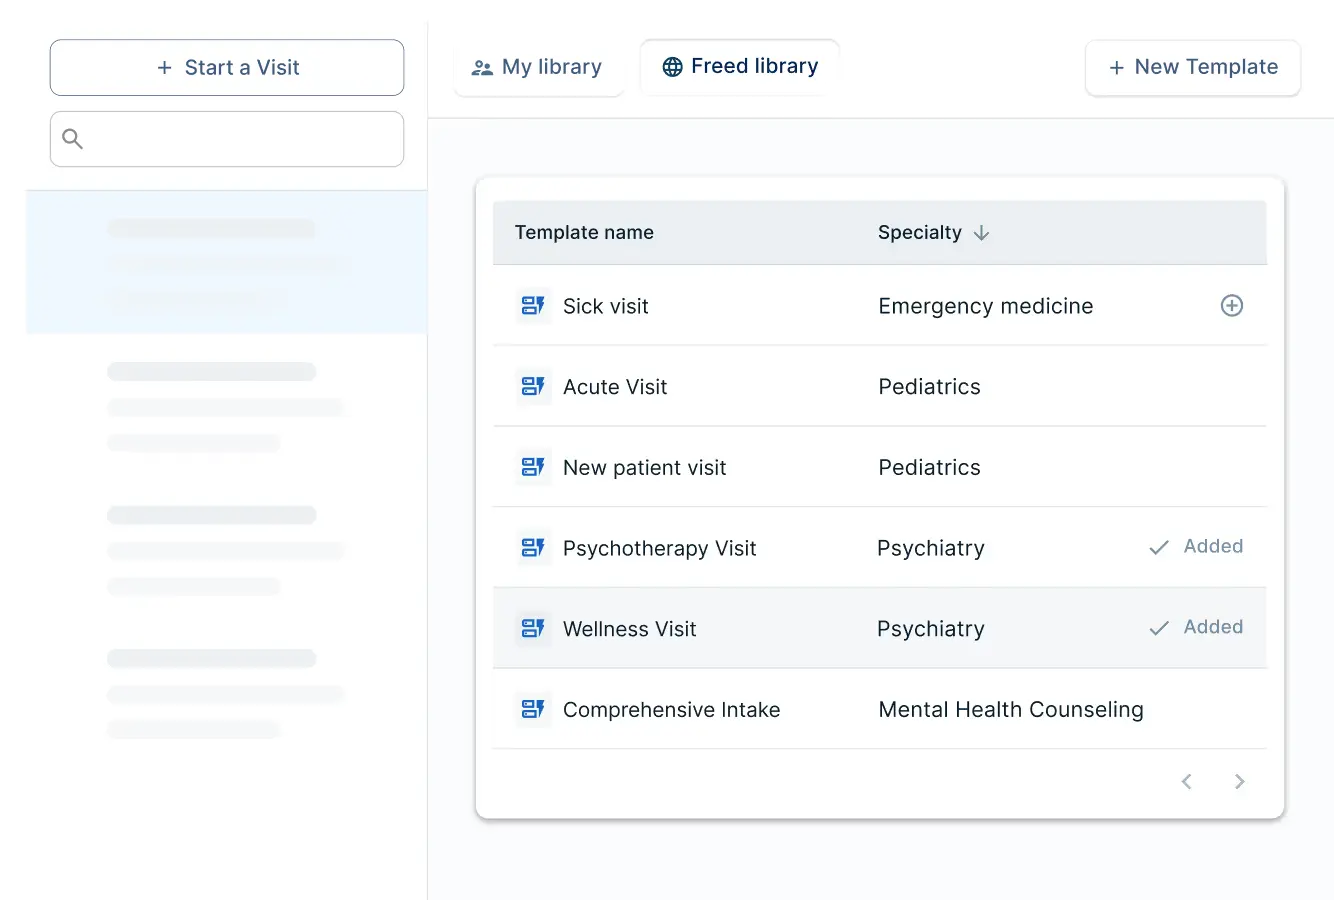Click the Acute Visit template icon
The height and width of the screenshot is (900, 1334).
coord(533,387)
